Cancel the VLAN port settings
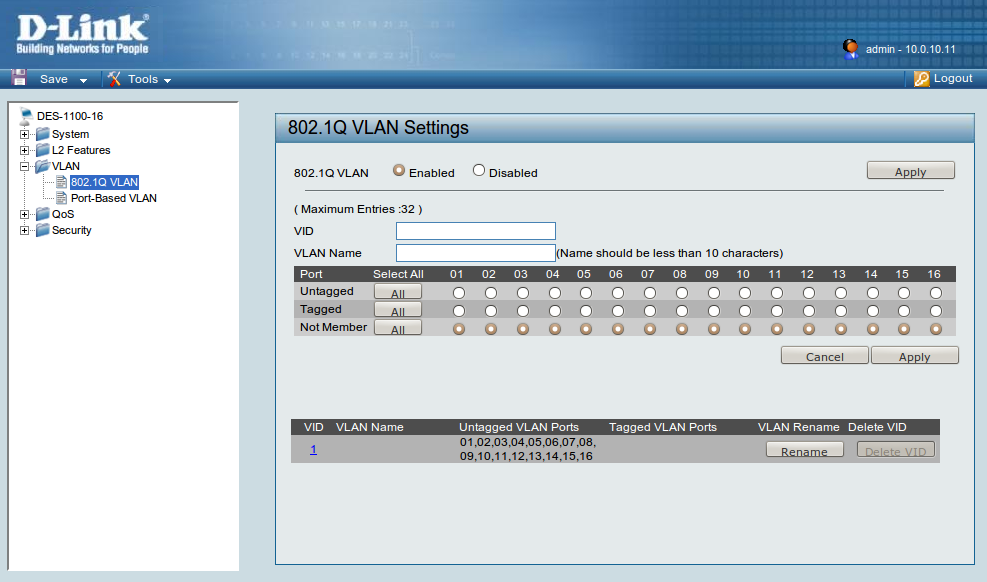 [825, 355]
